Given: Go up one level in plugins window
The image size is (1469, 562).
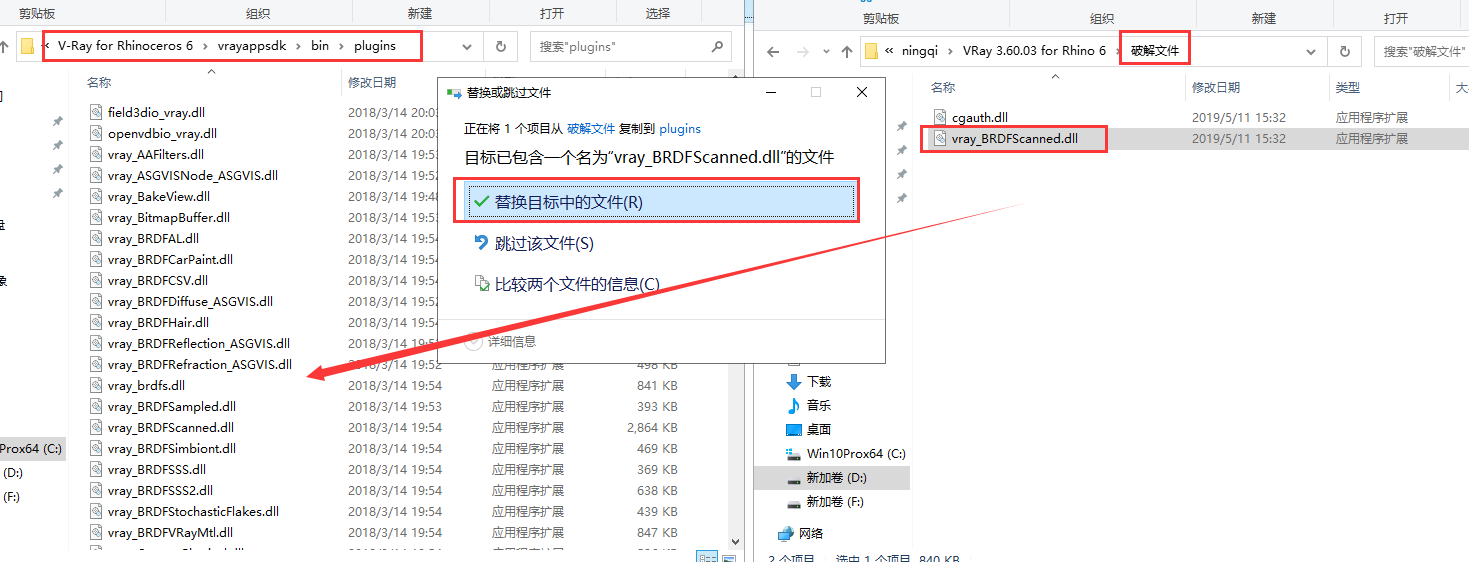Looking at the screenshot, I should [x=4, y=46].
